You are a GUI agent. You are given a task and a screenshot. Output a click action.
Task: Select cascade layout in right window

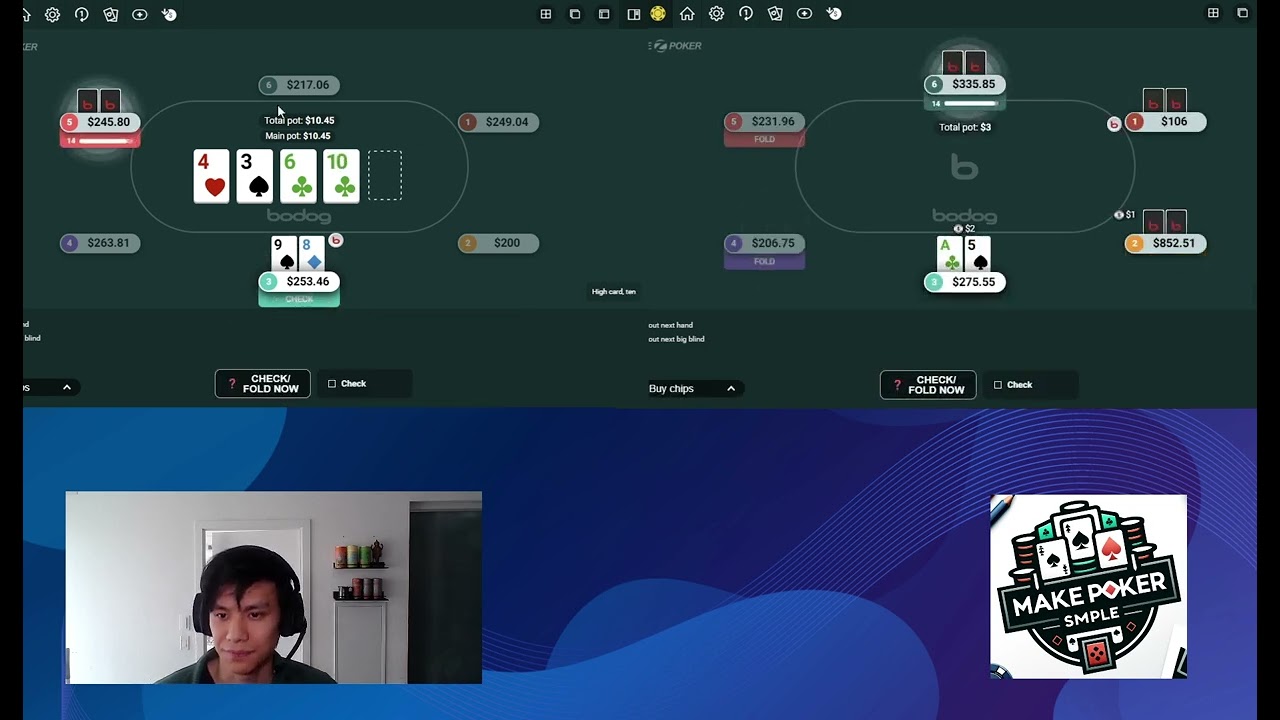(x=1242, y=13)
